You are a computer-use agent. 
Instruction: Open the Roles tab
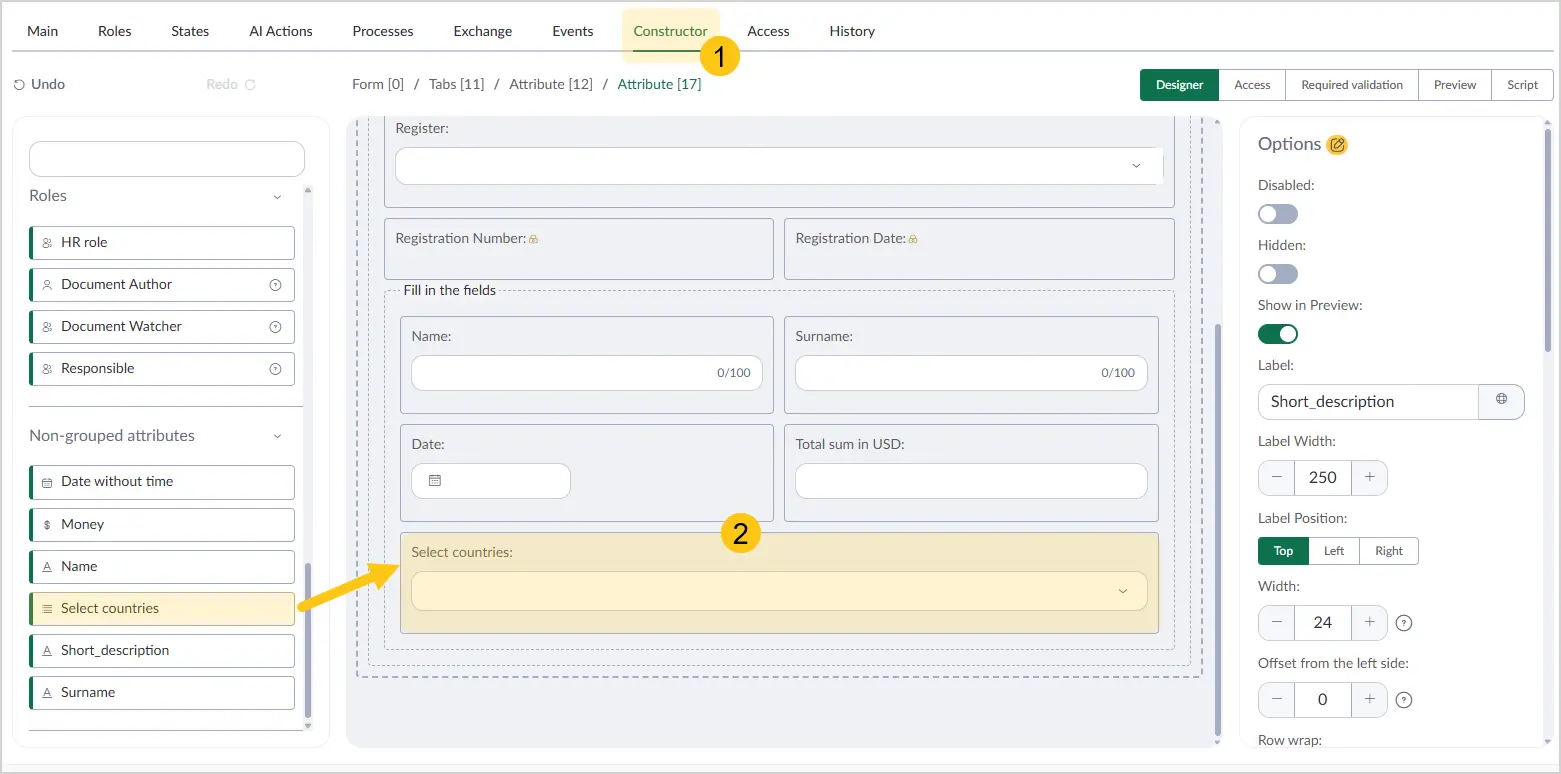[115, 31]
